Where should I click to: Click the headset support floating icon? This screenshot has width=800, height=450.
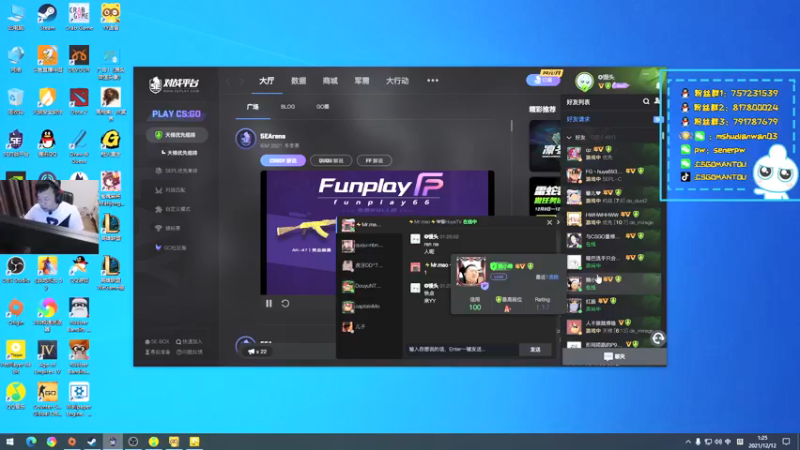[658, 339]
